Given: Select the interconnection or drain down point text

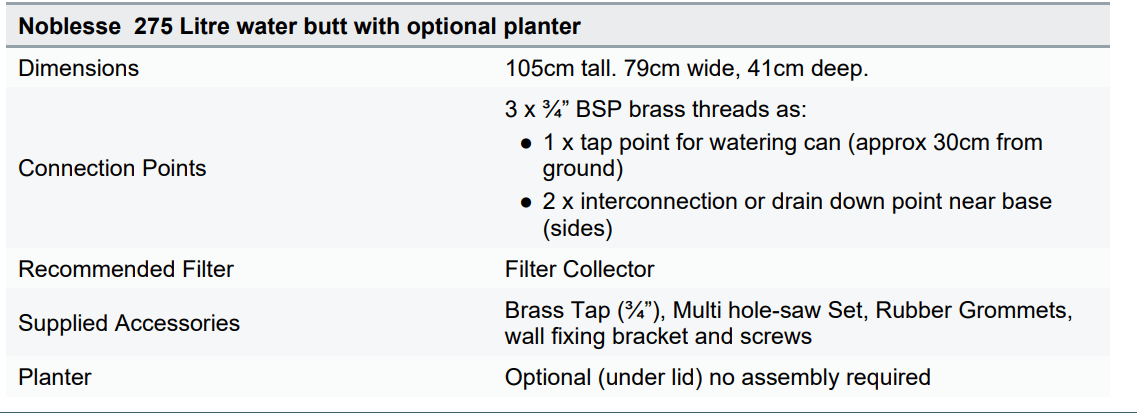Looking at the screenshot, I should [x=797, y=201].
